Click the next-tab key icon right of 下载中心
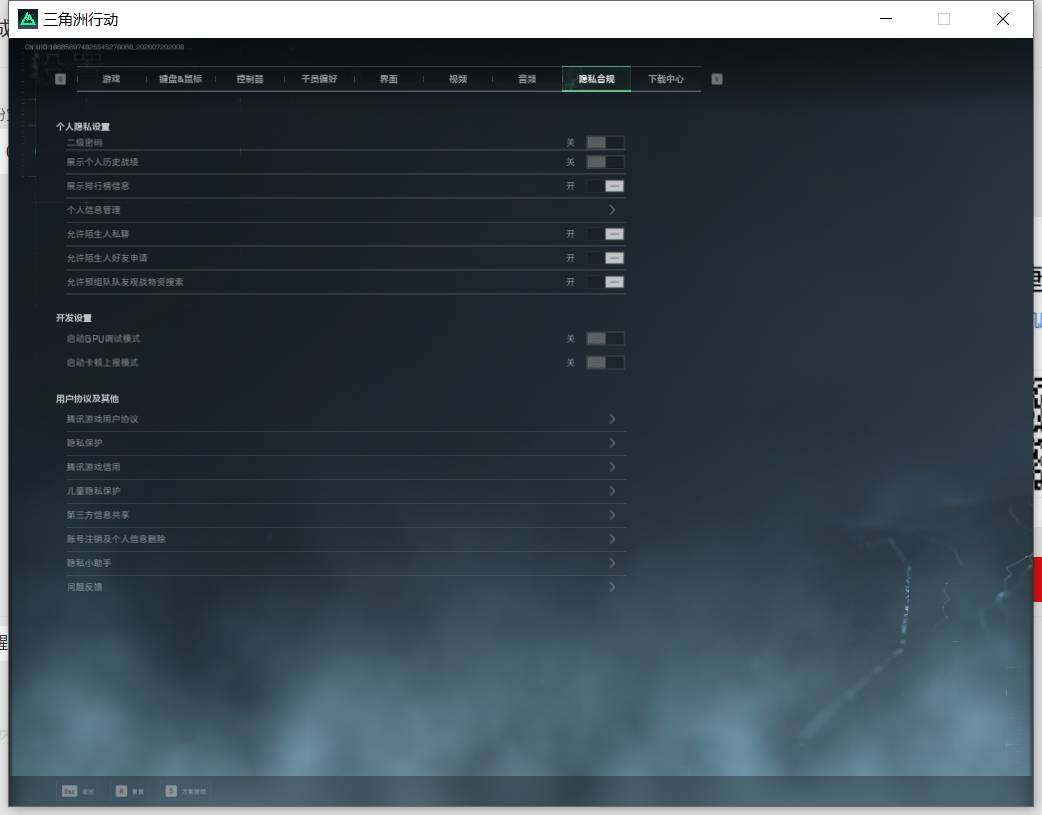The image size is (1042, 815). pos(716,79)
